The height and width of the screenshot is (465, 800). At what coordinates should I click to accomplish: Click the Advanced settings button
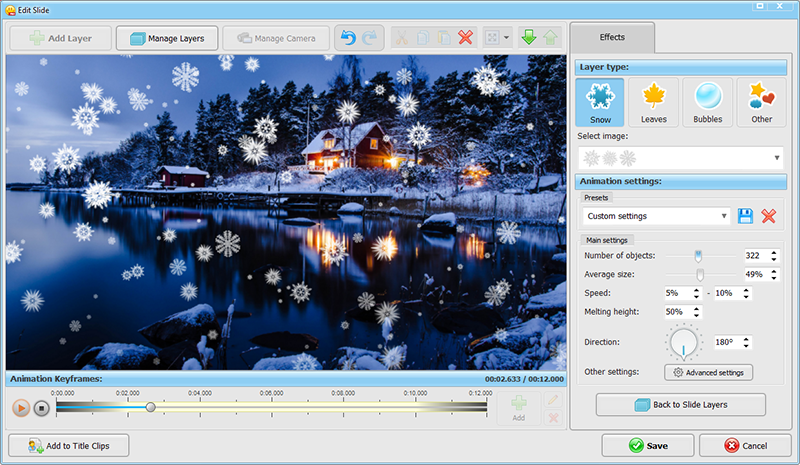click(709, 373)
